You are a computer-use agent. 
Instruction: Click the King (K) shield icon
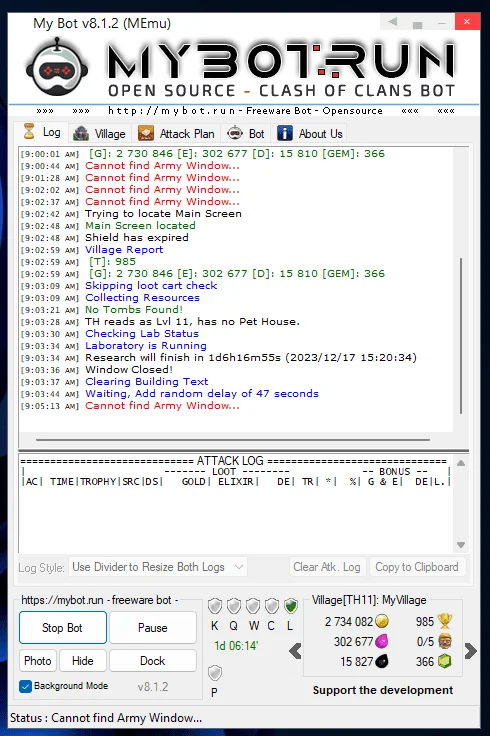(x=214, y=606)
